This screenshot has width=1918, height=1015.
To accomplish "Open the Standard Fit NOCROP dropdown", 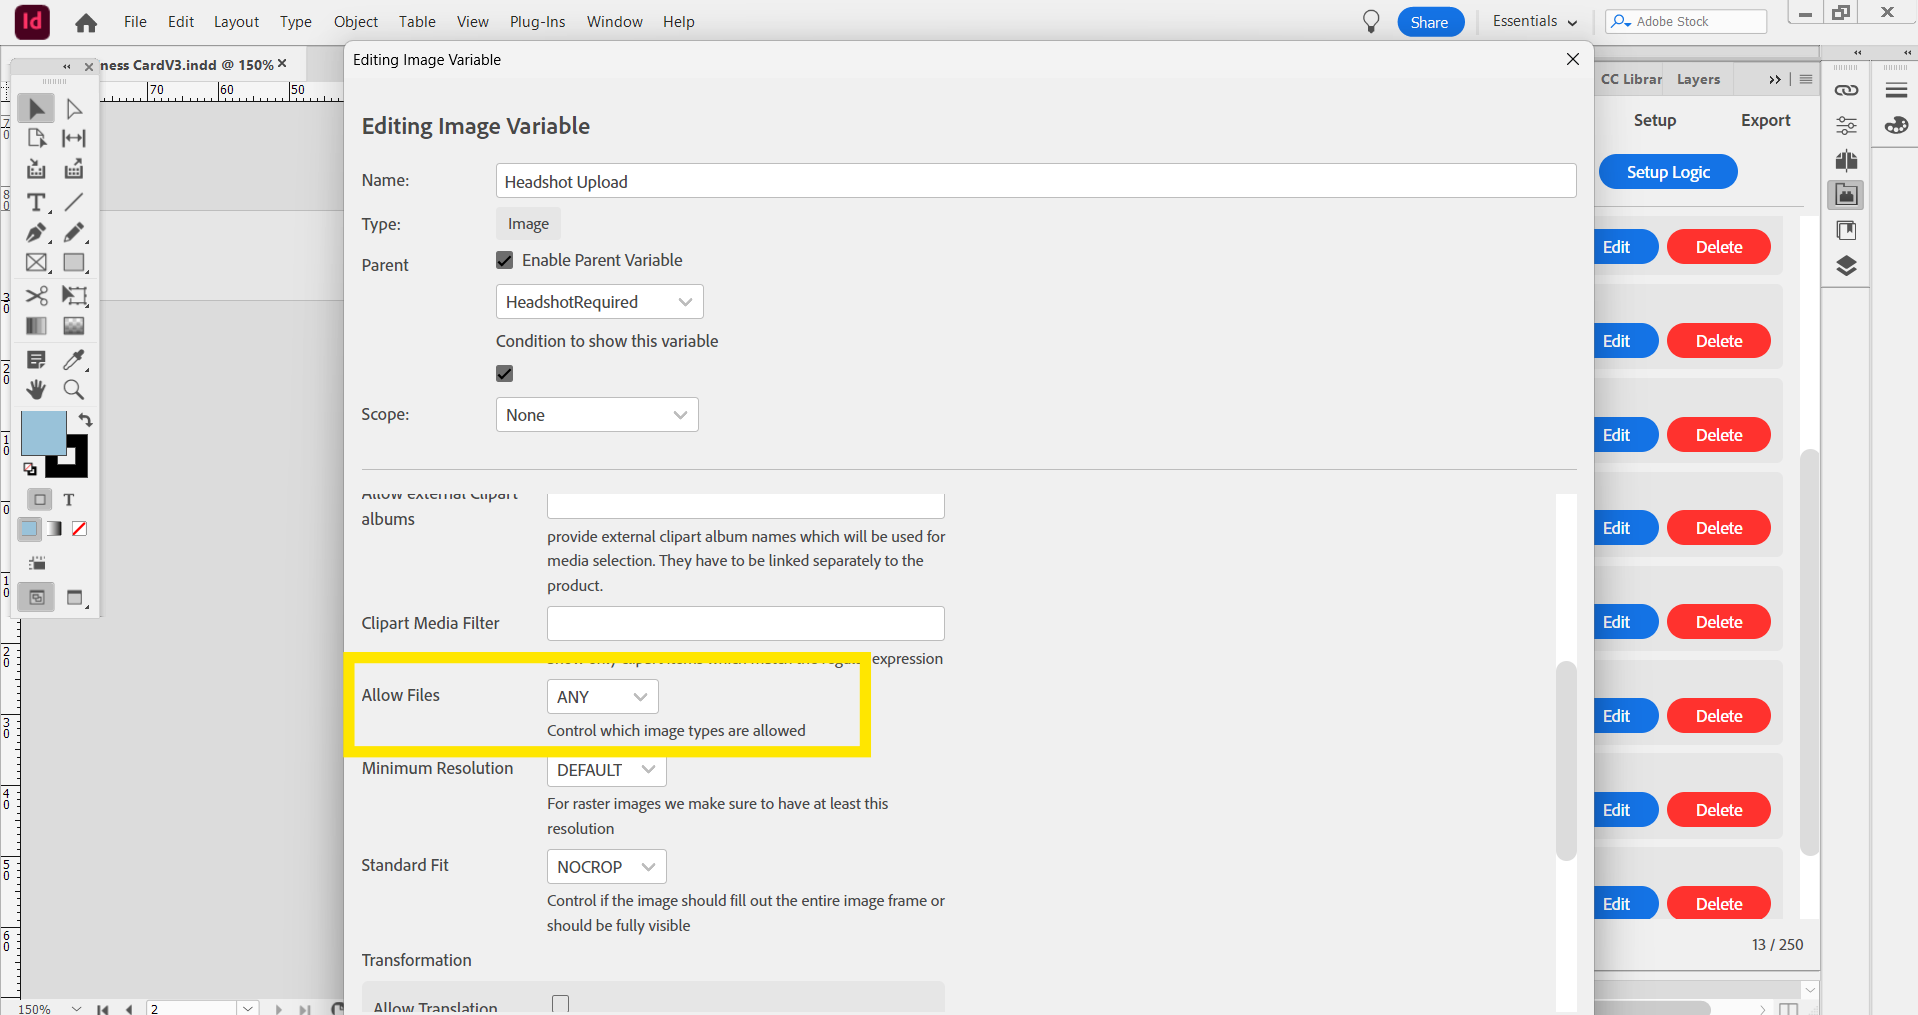I will (x=606, y=867).
